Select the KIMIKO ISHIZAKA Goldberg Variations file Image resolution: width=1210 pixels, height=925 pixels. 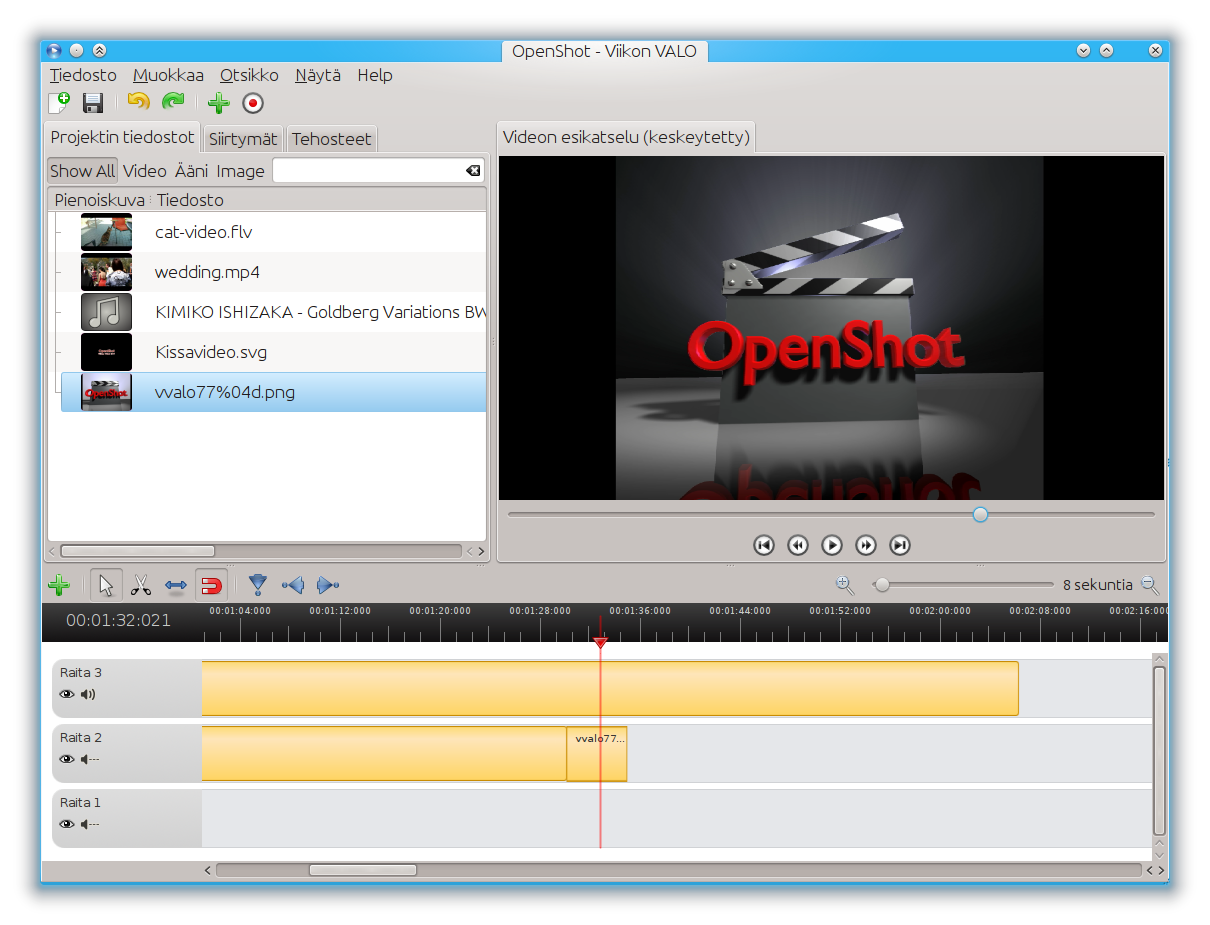[x=273, y=312]
